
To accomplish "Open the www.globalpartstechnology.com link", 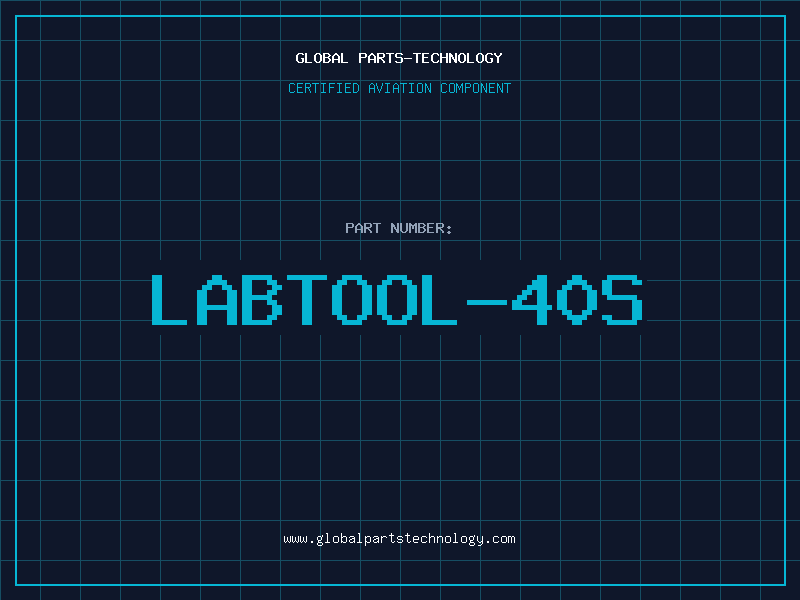I will pos(399,539).
